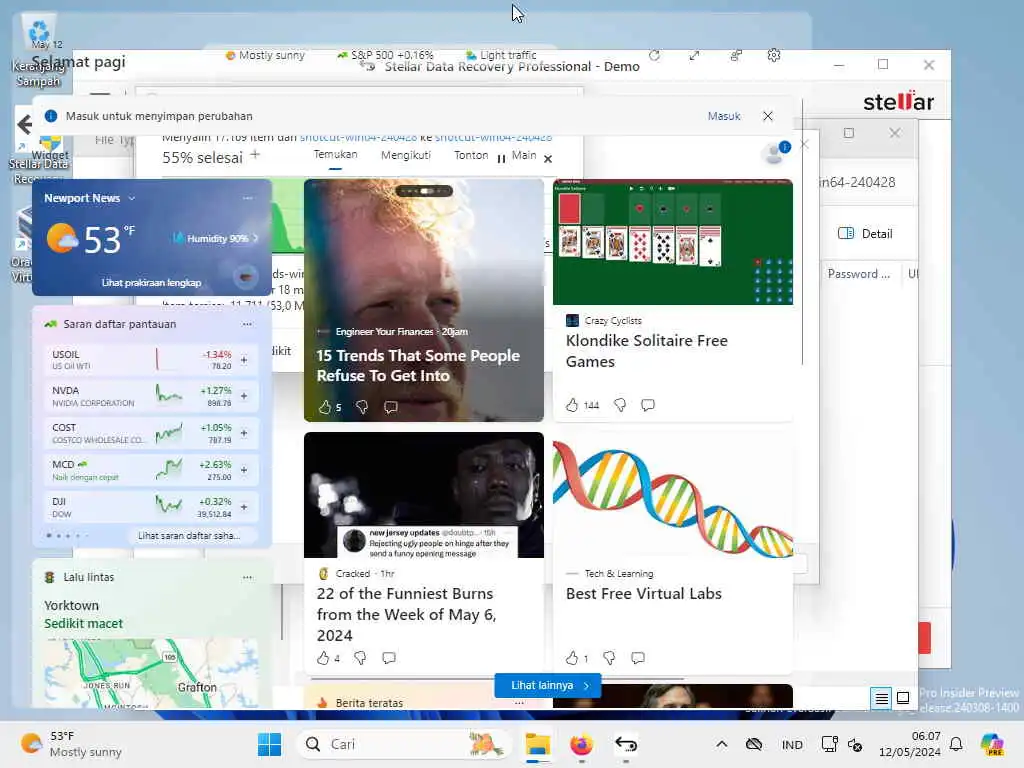Viewport: 1024px width, 768px height.
Task: Open the widgets profile avatar
Action: pos(775,153)
